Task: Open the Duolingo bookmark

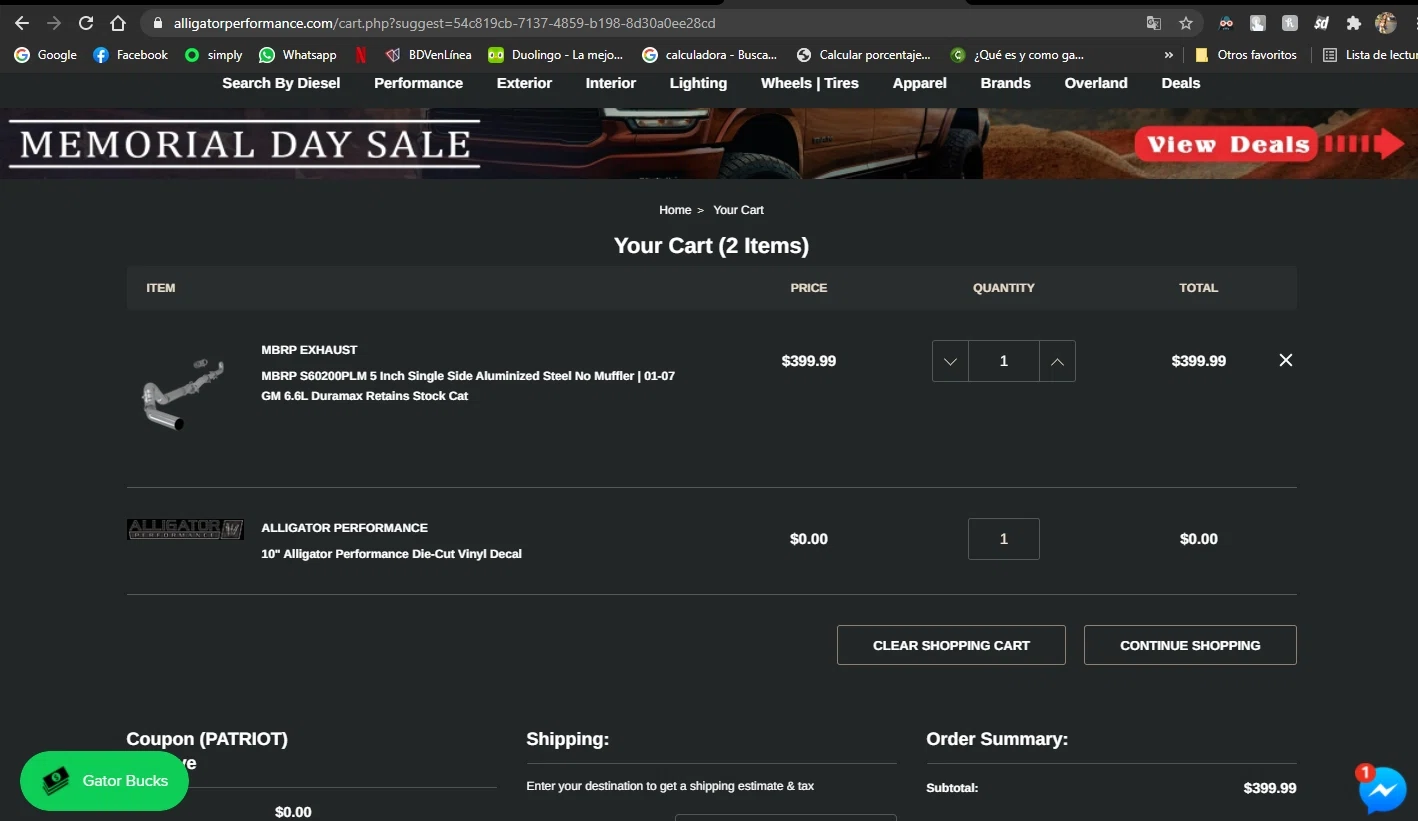Action: [x=555, y=55]
